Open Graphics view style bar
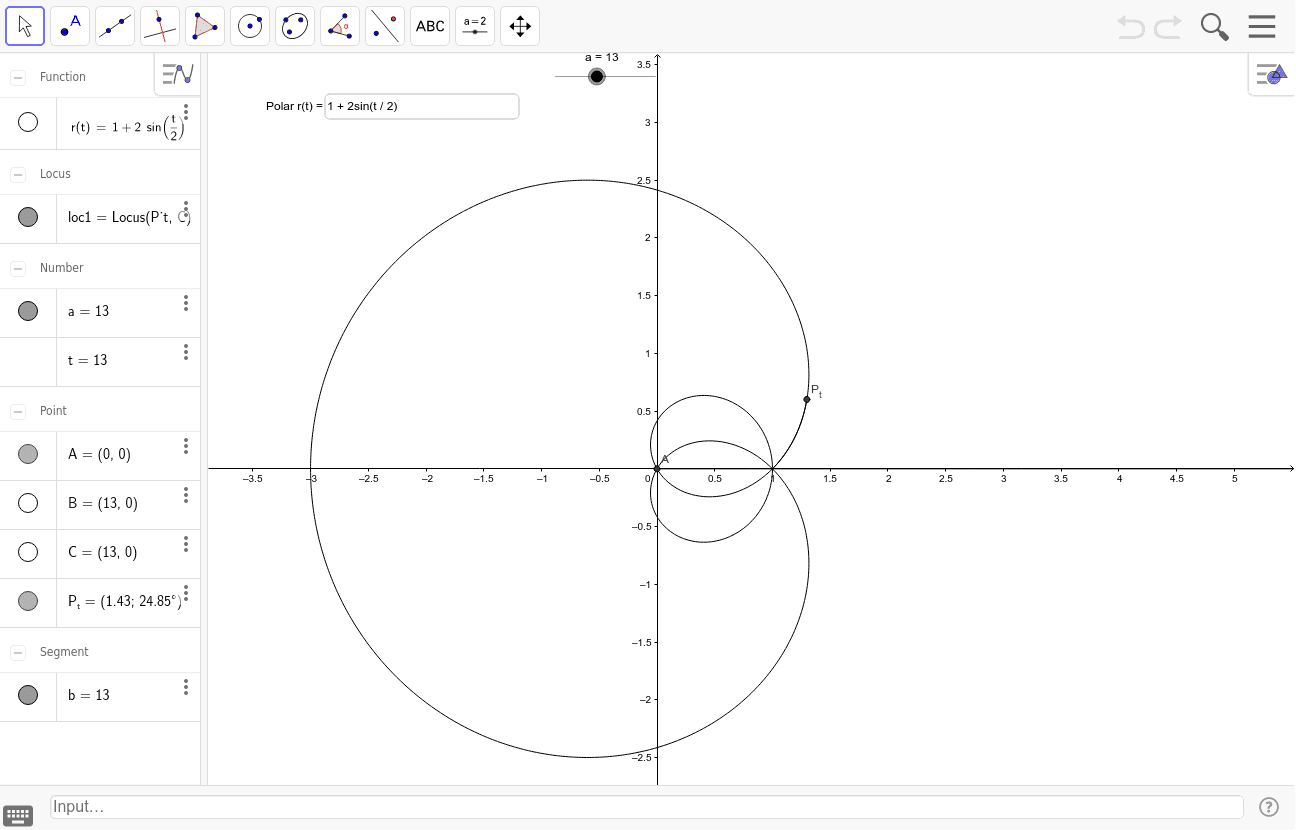1296x830 pixels. point(1272,74)
